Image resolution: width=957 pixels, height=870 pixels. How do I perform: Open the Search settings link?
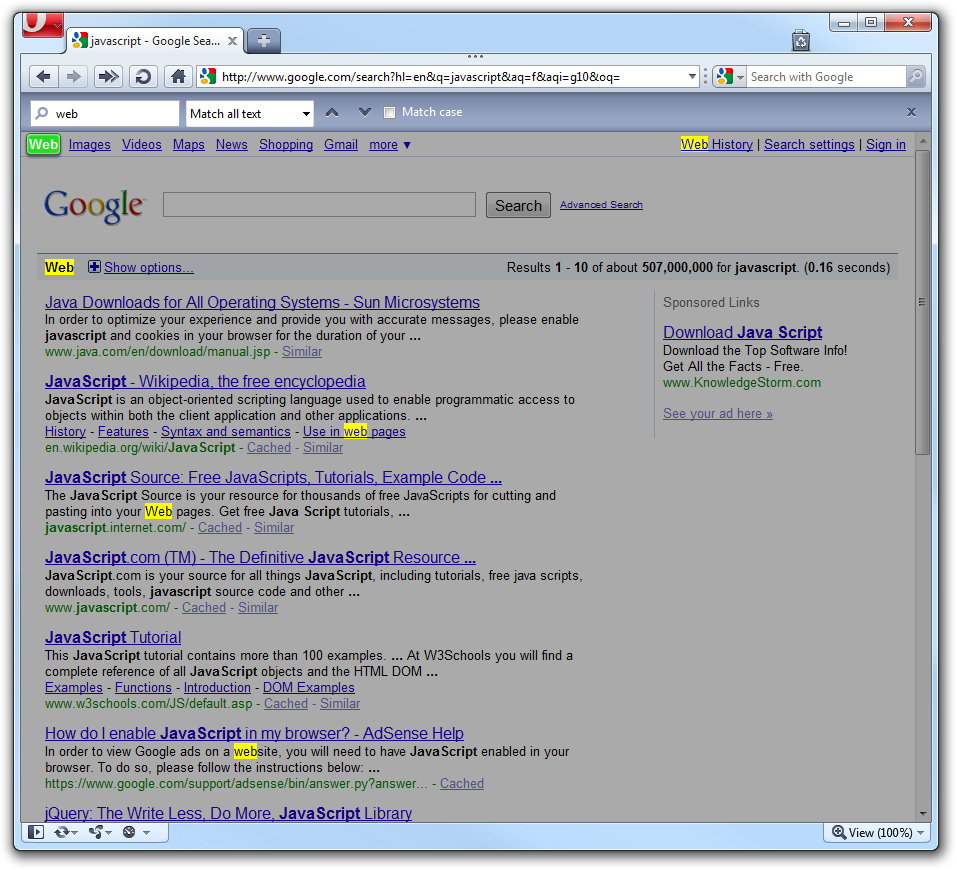click(809, 145)
